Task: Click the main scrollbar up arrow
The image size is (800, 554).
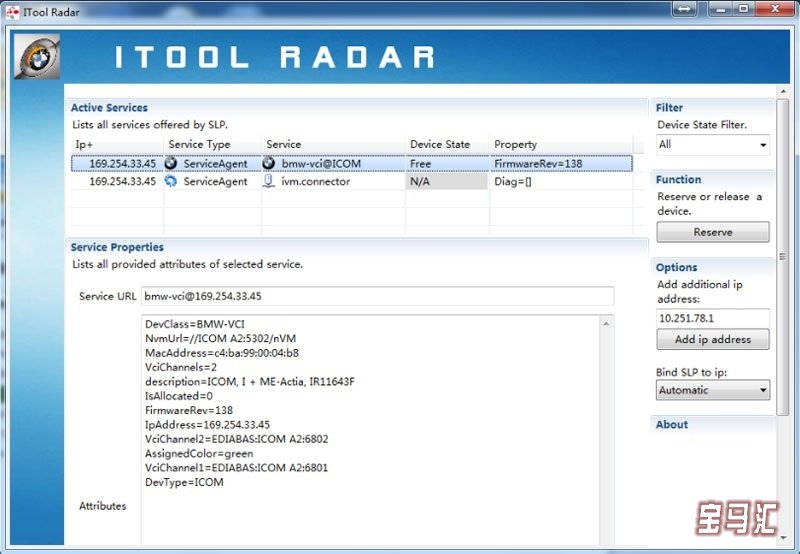Action: [783, 91]
